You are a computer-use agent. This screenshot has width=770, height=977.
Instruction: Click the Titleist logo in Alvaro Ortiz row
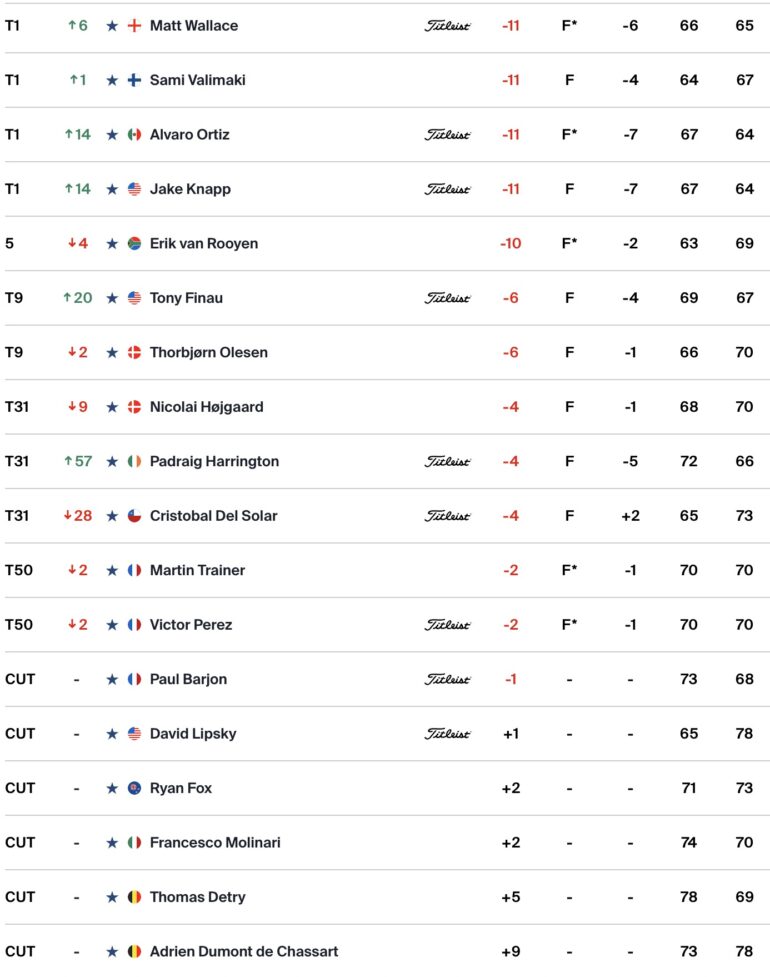click(447, 135)
